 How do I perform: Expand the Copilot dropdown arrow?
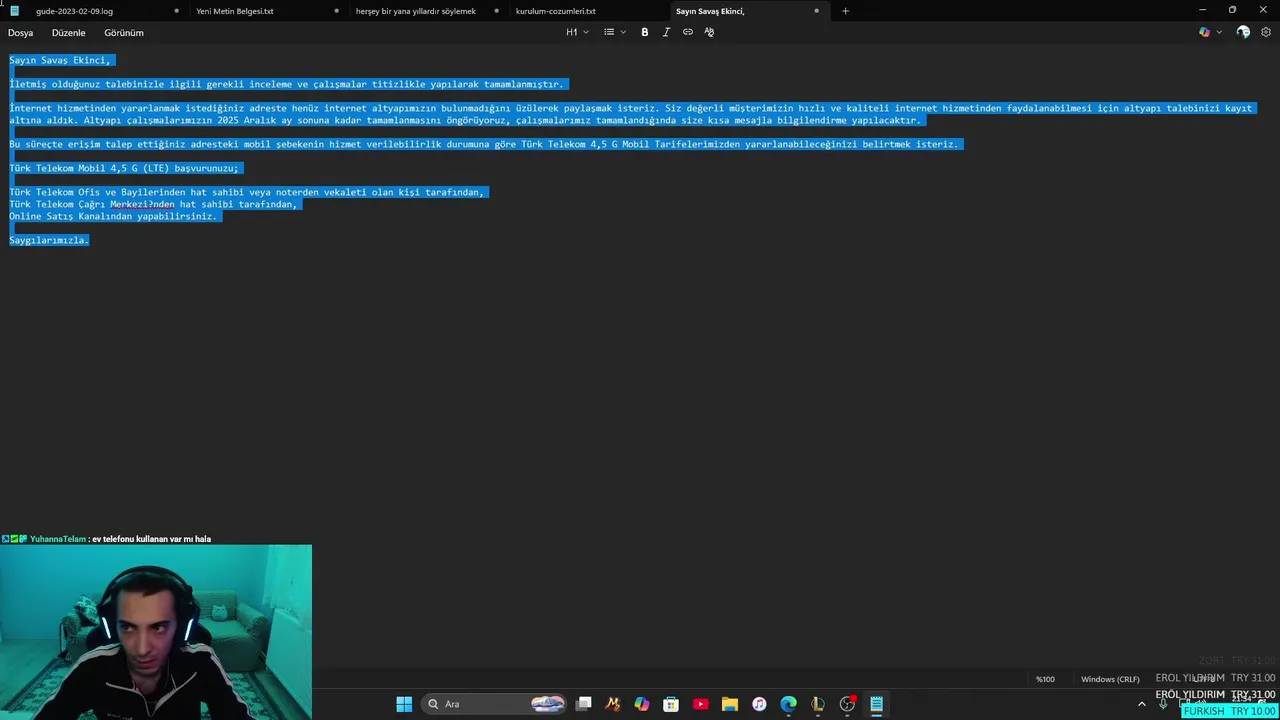click(1219, 32)
